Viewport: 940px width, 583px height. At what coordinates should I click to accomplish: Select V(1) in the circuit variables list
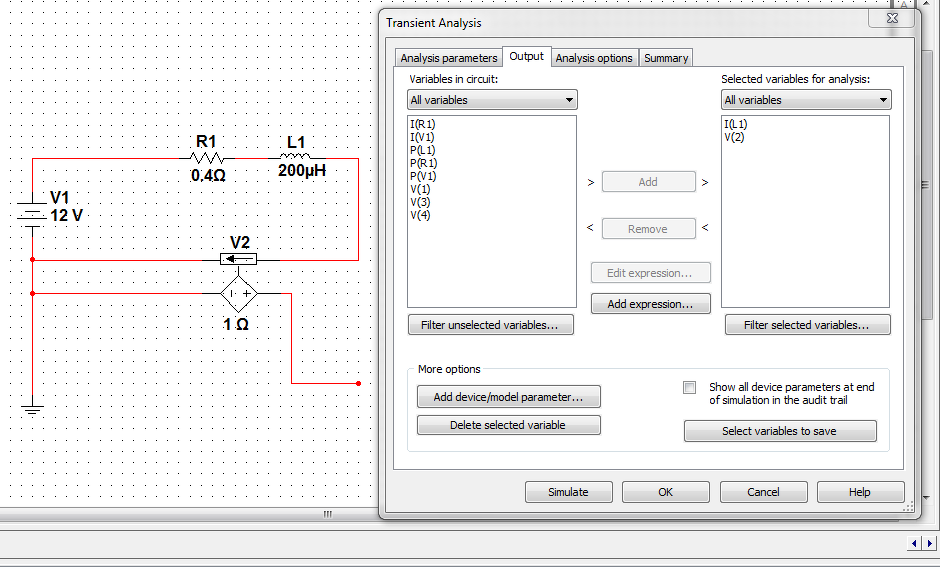420,190
